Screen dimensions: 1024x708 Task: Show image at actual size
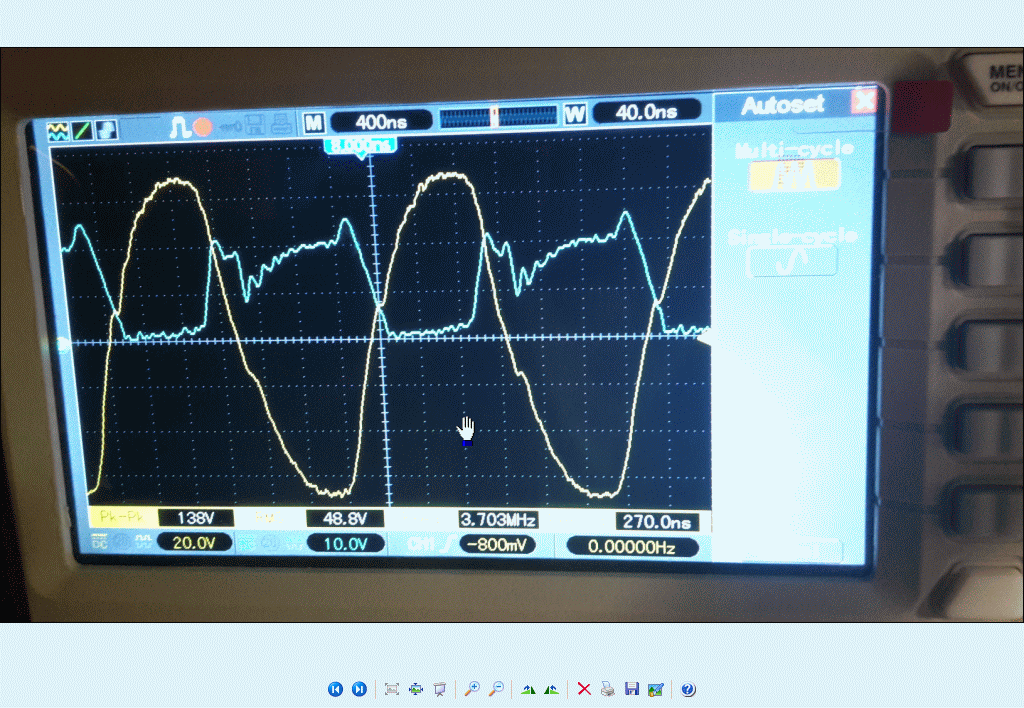pyautogui.click(x=416, y=689)
